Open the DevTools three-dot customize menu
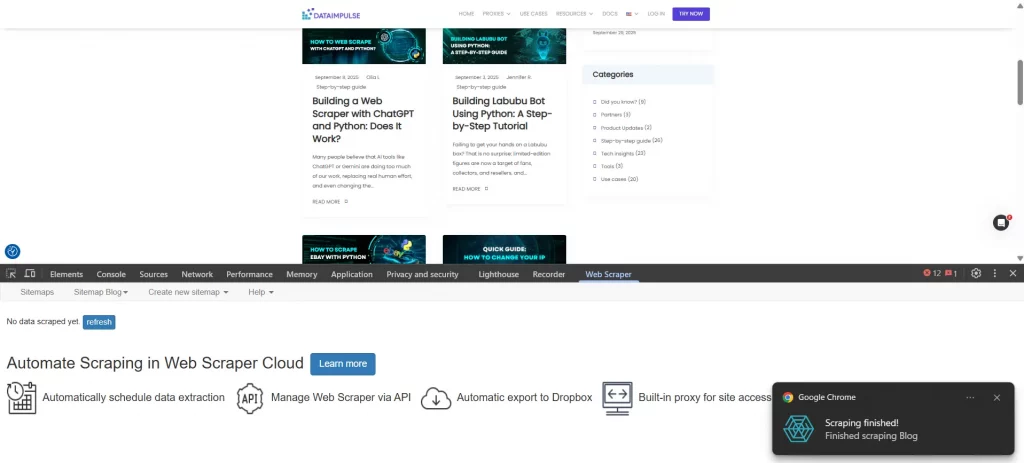This screenshot has height=463, width=1024. point(995,273)
